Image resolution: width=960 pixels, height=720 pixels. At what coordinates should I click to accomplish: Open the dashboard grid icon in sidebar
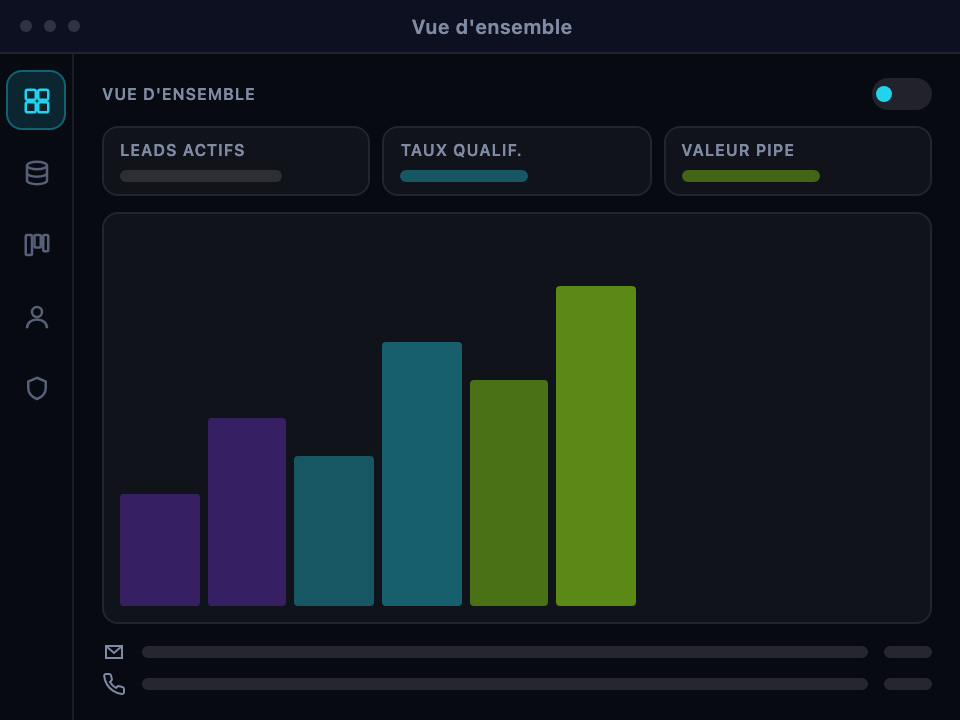[36, 100]
